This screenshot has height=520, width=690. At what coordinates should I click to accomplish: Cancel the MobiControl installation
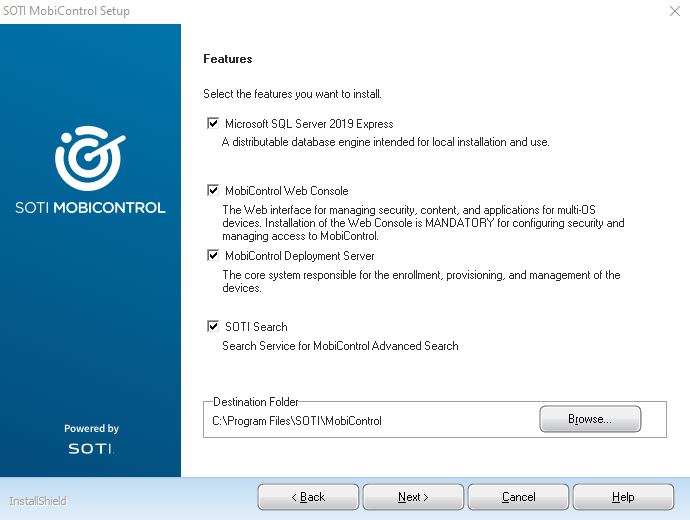(x=518, y=497)
